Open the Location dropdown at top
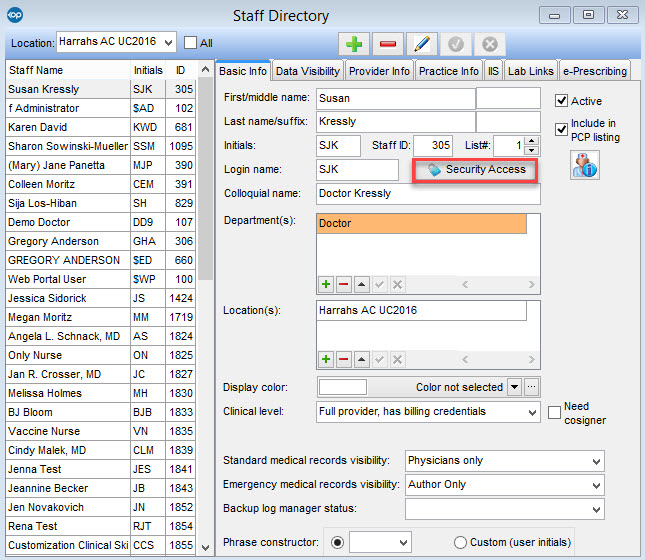This screenshot has width=645, height=560. (168, 42)
